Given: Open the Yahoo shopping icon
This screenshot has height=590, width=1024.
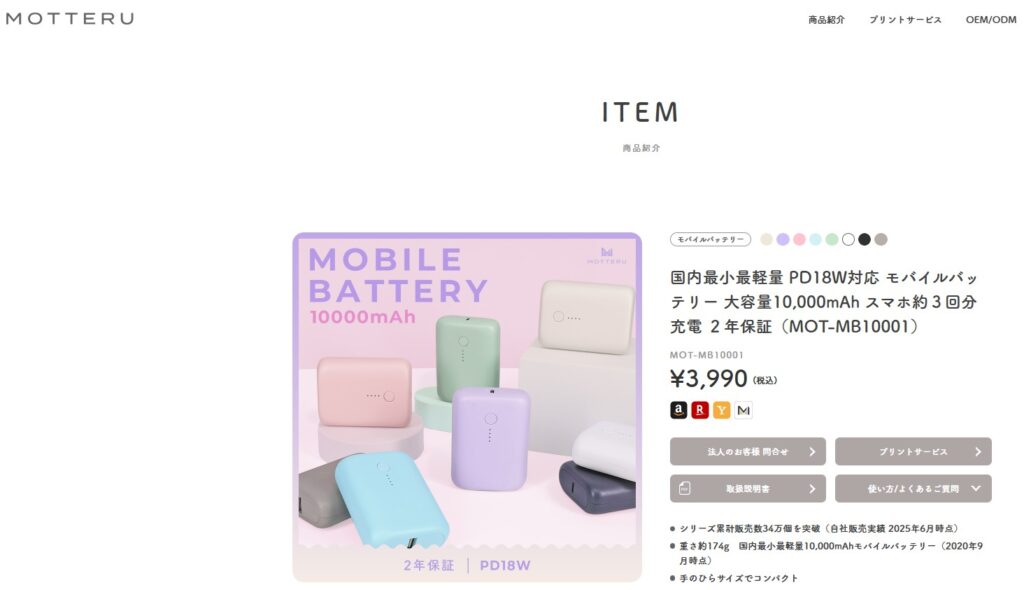Looking at the screenshot, I should coord(722,410).
